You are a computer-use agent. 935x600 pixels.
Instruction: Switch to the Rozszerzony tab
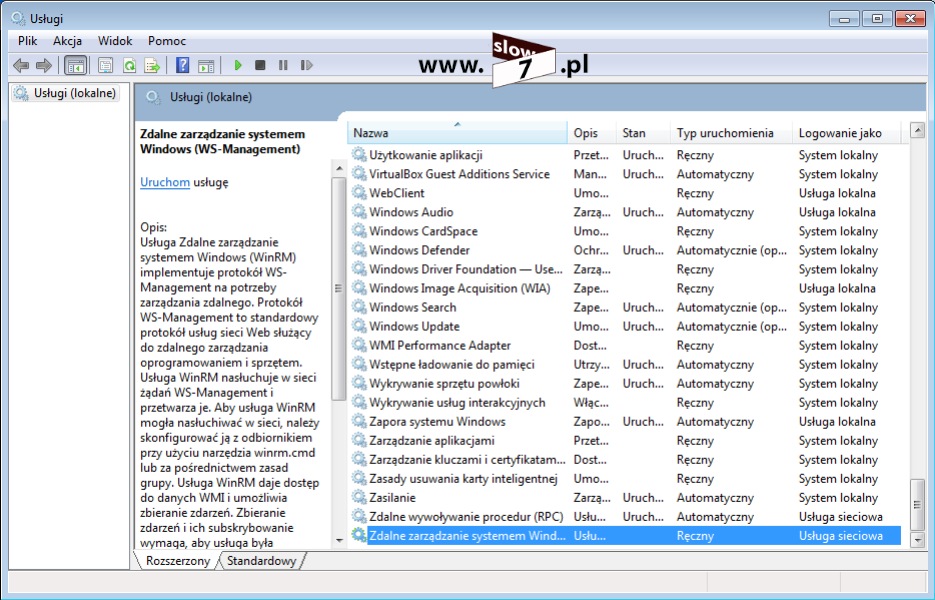tap(178, 561)
